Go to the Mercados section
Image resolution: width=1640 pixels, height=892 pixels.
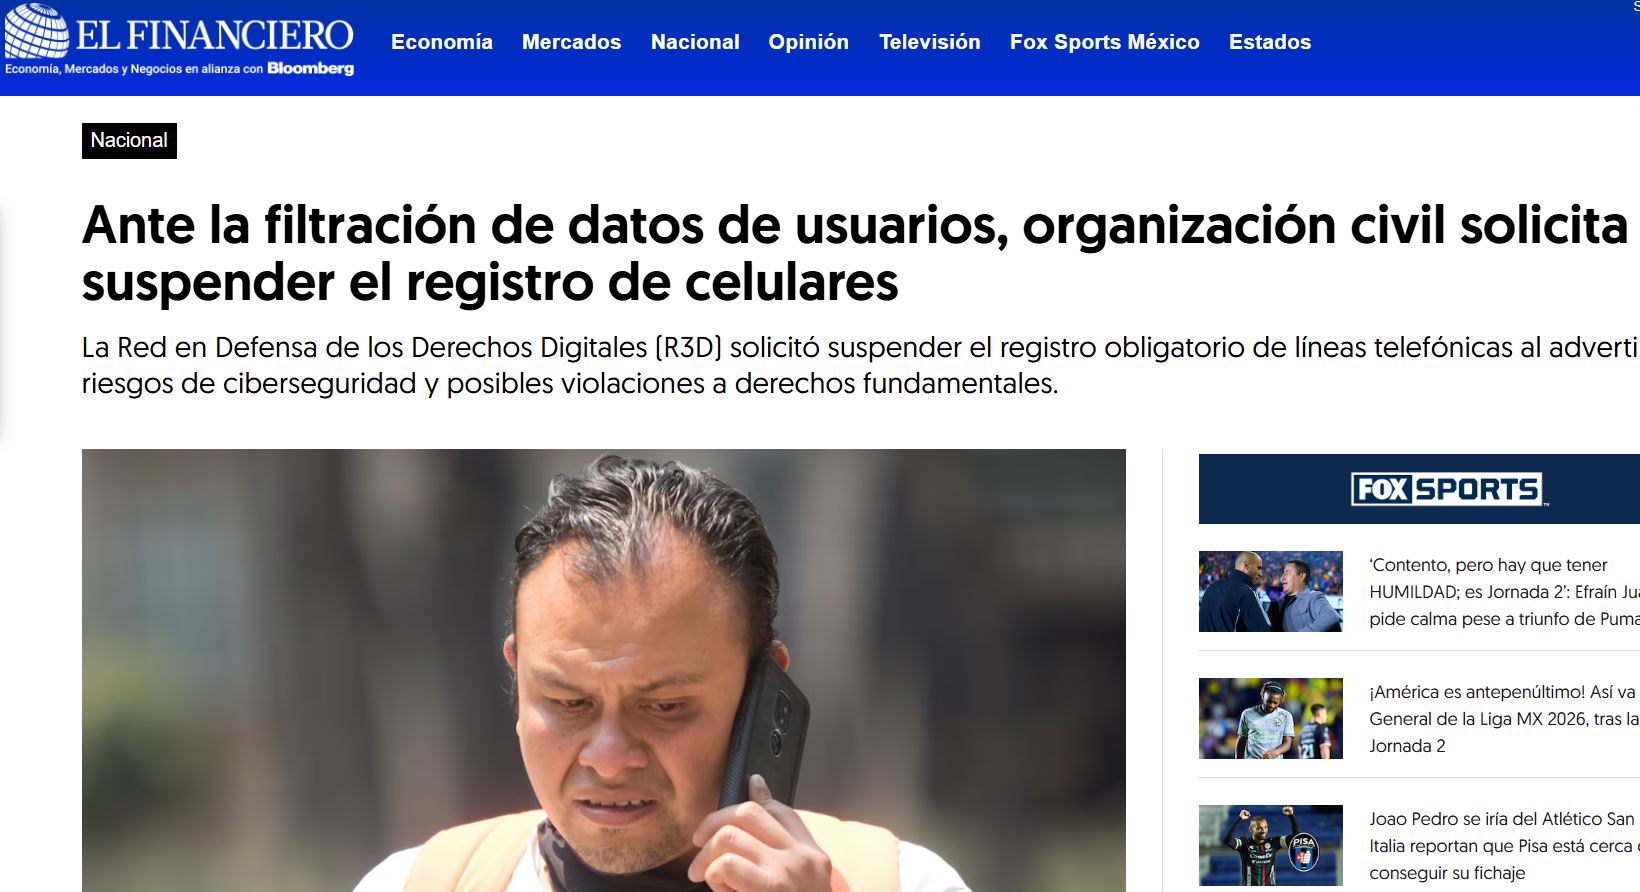point(571,42)
